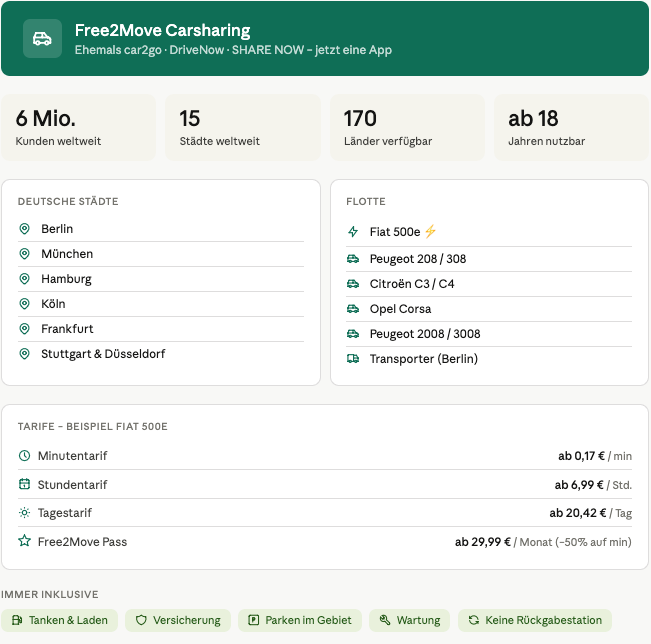Click the Peugeot 208 / 308 name
The height and width of the screenshot is (644, 651).
coord(418,259)
